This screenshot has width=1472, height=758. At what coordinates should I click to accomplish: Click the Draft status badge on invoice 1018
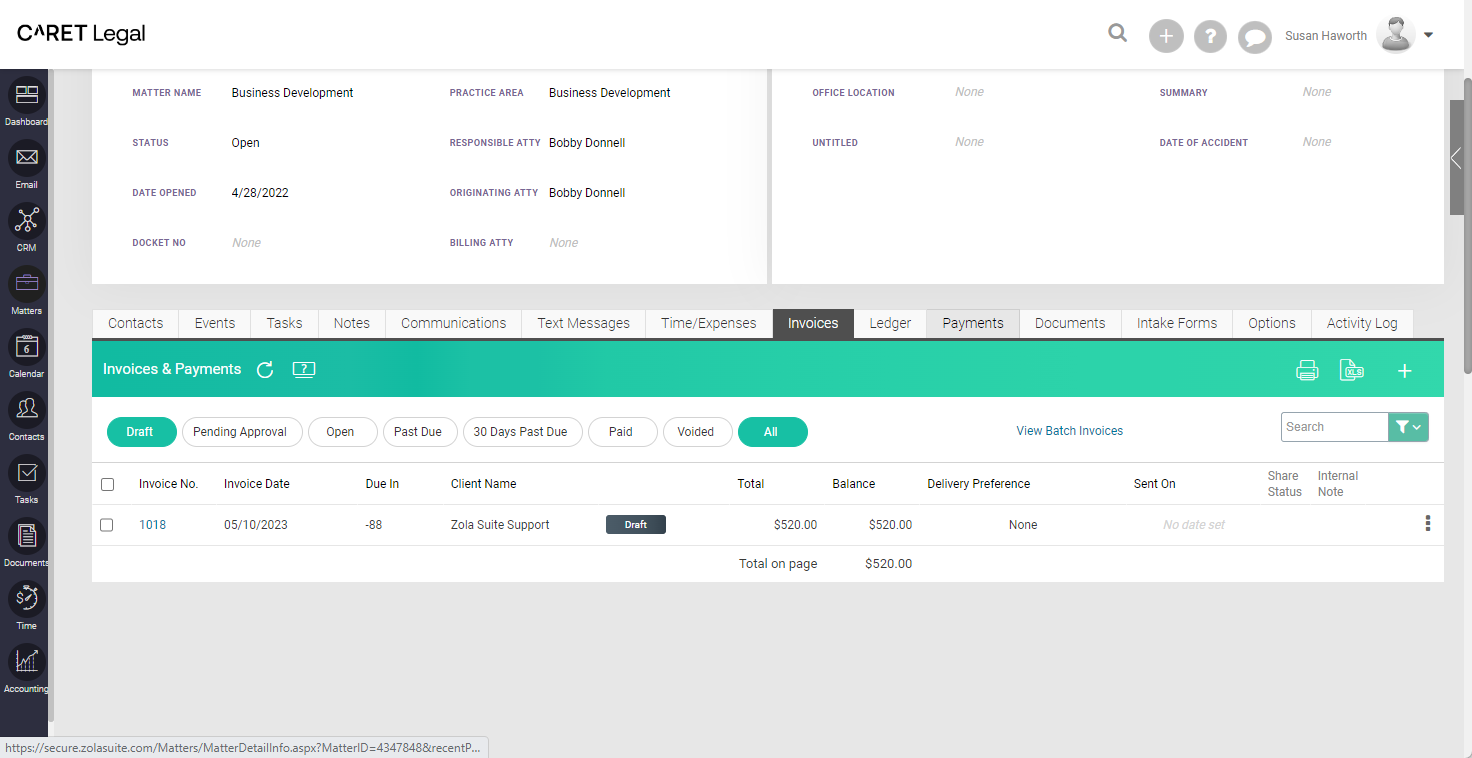pos(636,524)
